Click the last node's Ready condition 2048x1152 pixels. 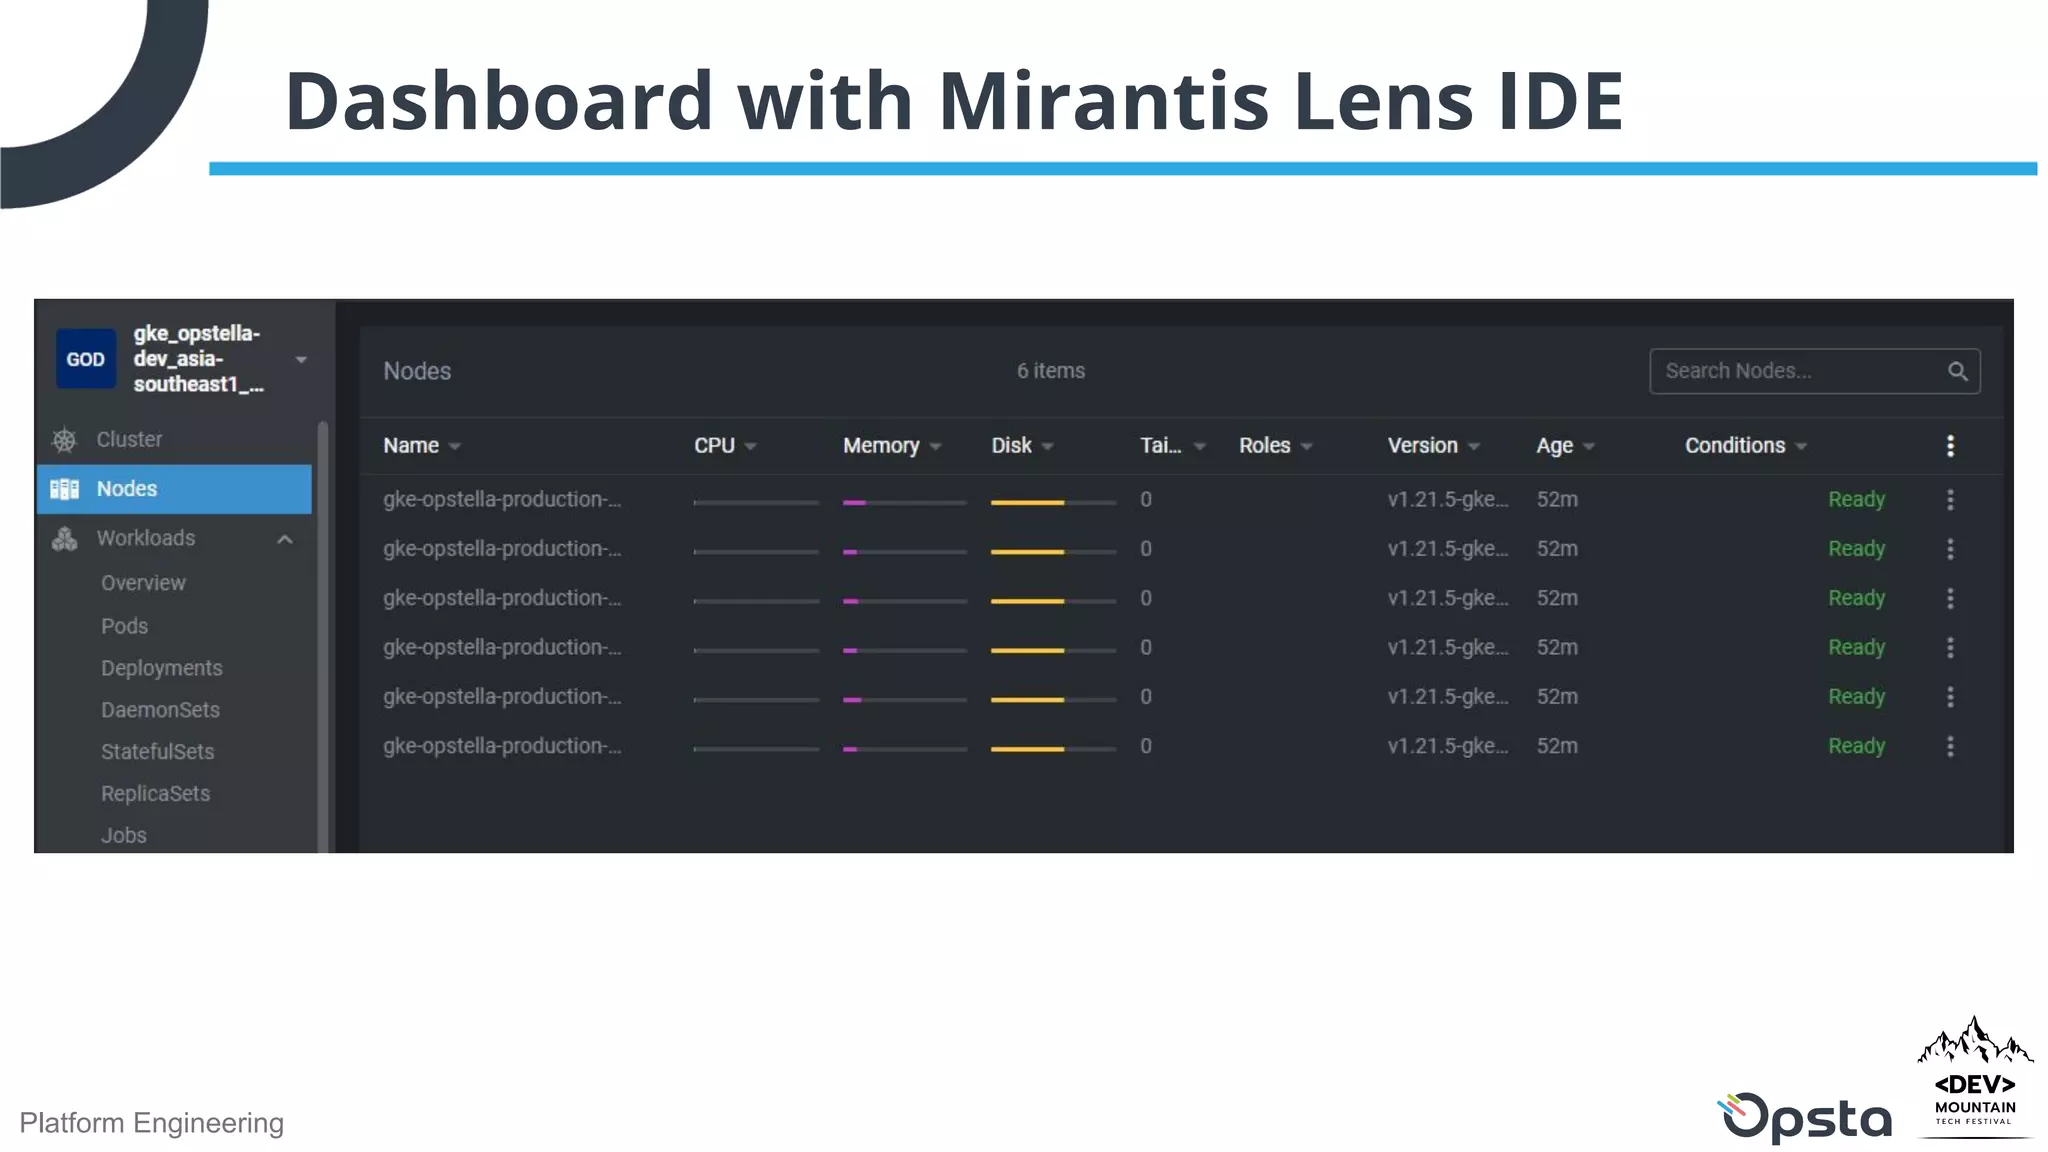(1856, 746)
